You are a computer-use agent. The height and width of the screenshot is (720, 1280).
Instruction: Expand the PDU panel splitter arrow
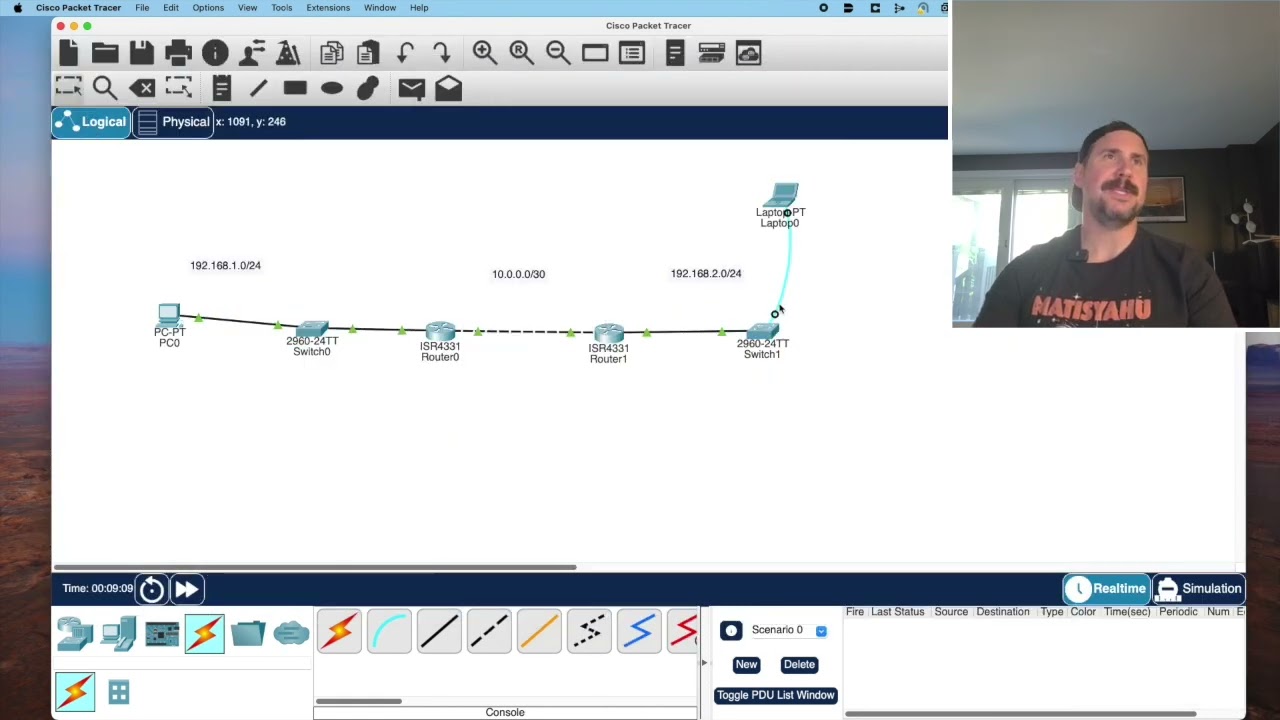(x=703, y=662)
